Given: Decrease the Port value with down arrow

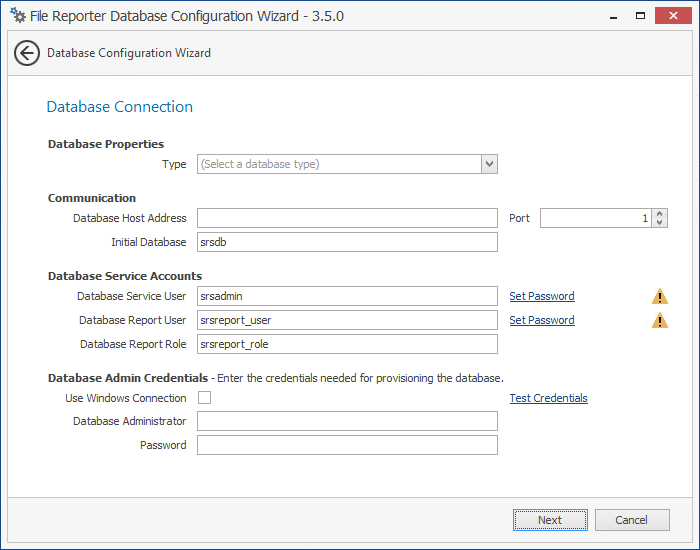Looking at the screenshot, I should [660, 222].
